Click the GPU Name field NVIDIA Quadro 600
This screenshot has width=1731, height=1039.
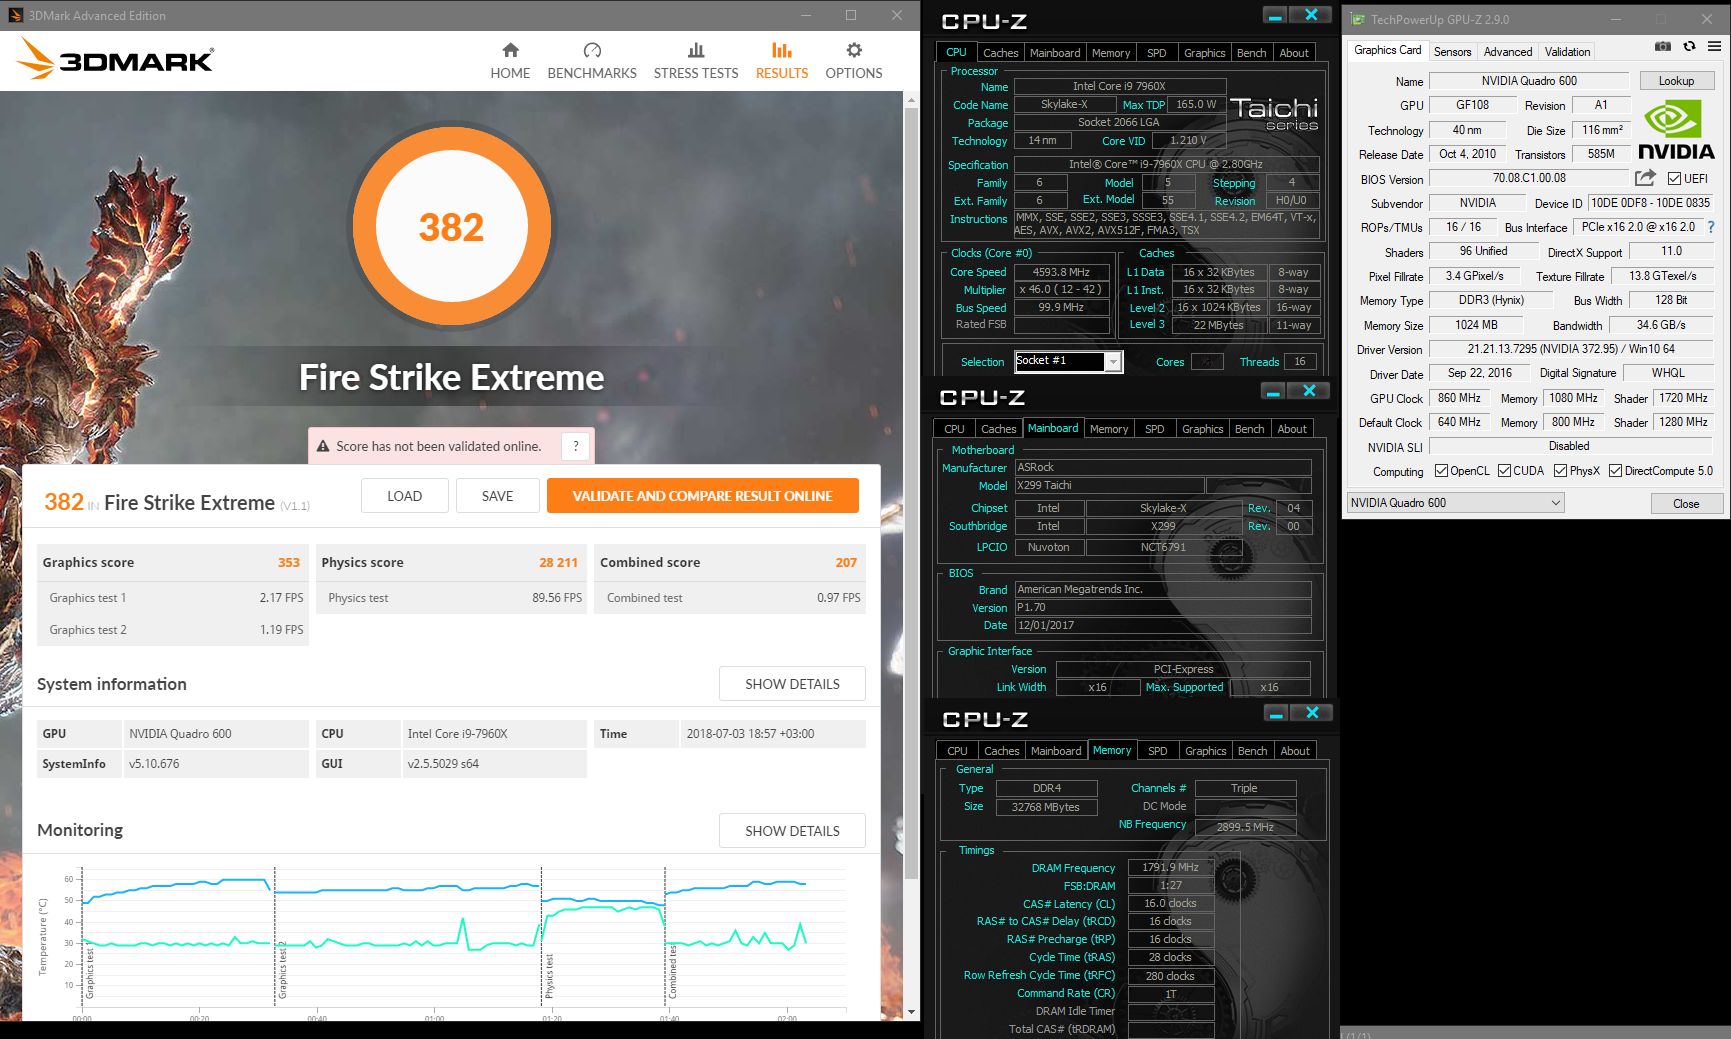coord(1529,81)
